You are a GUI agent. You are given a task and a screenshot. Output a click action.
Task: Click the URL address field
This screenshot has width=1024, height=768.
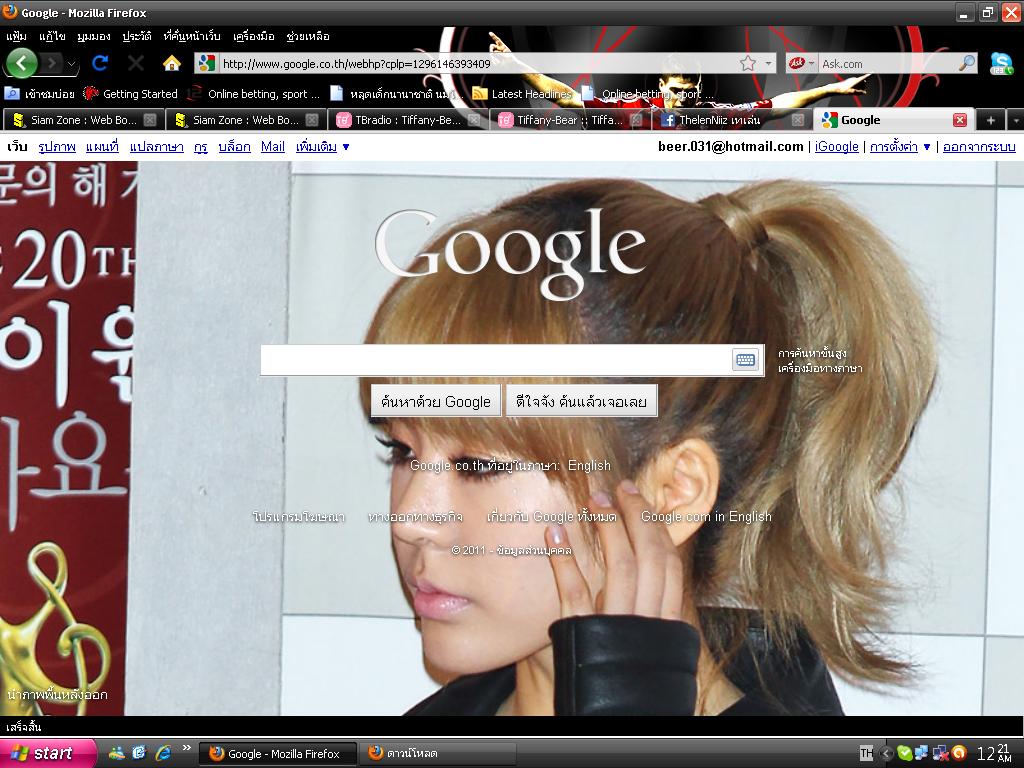pyautogui.click(x=478, y=63)
